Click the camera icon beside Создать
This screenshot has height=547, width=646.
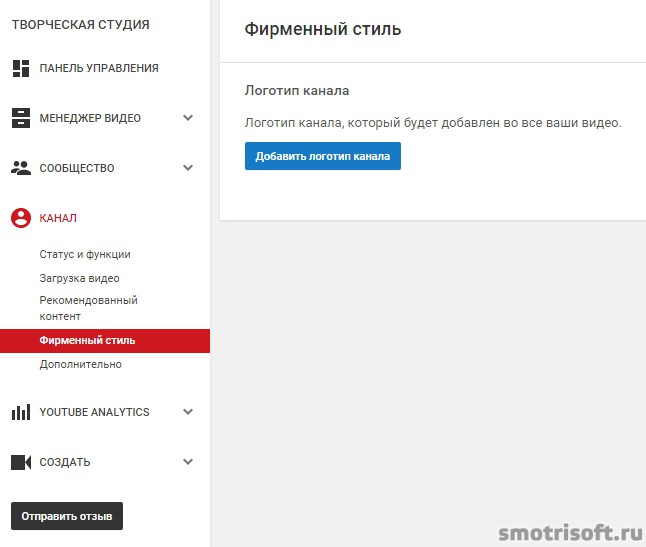[x=21, y=462]
